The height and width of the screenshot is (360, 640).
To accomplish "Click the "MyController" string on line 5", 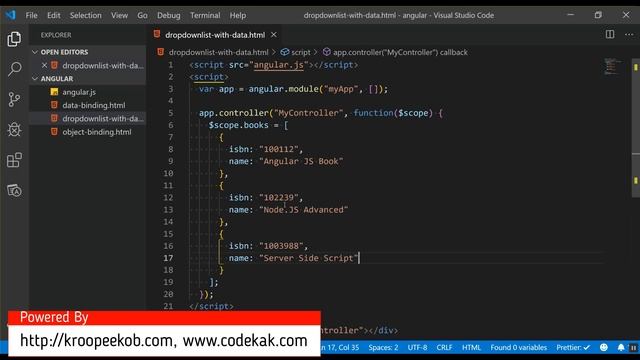I will click(309, 113).
